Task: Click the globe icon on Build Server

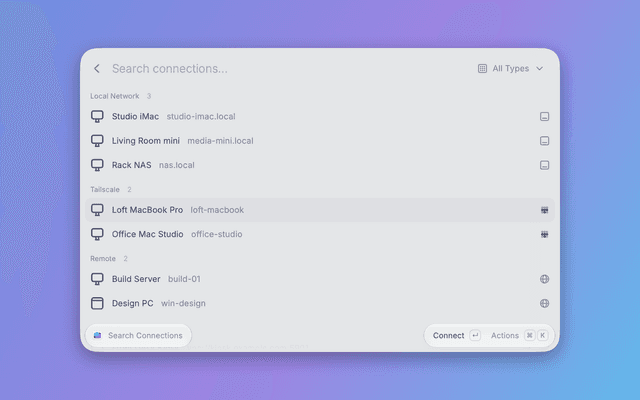Action: coord(544,279)
